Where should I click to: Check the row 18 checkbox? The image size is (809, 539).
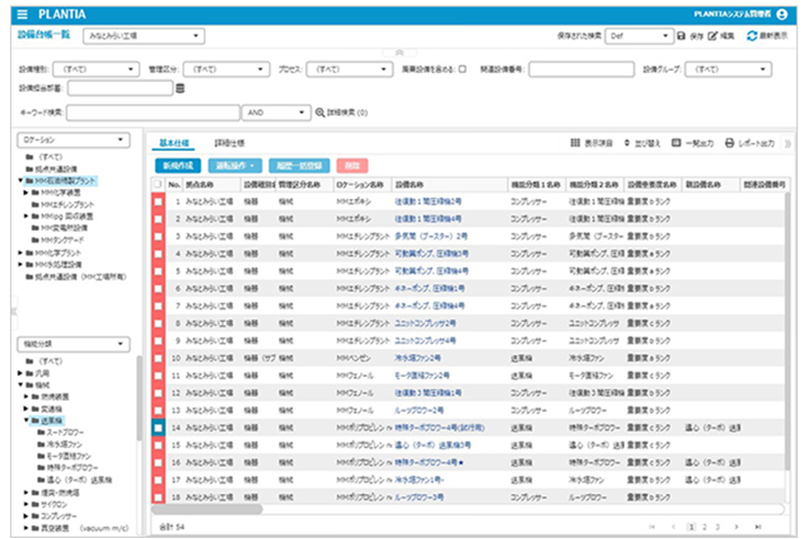coord(158,497)
